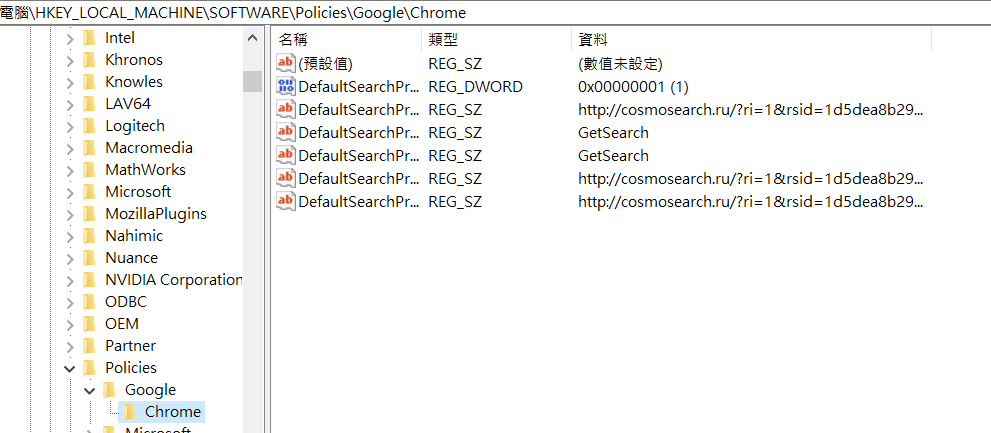Screen dimensions: 991x433
Task: Expand the Logitech key
Action: click(70, 126)
